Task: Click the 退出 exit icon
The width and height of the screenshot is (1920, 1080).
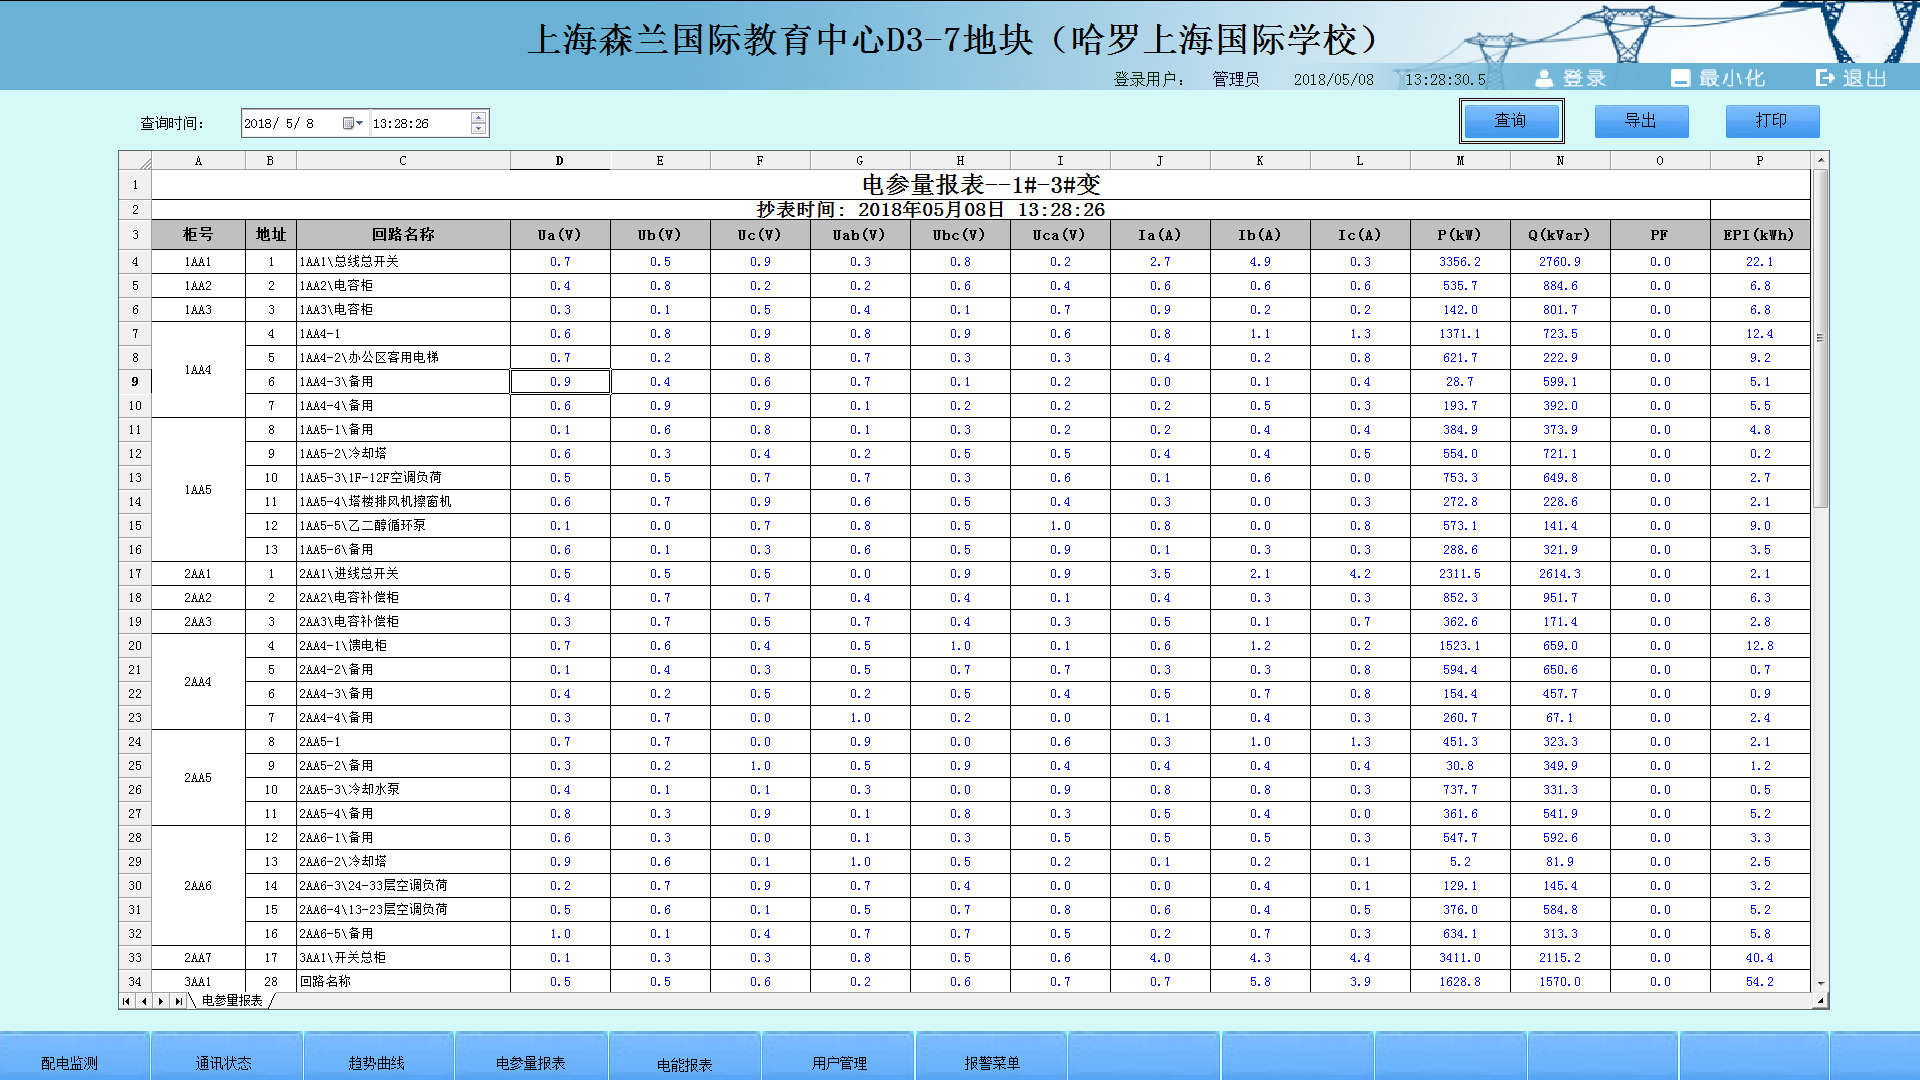Action: coord(1825,78)
